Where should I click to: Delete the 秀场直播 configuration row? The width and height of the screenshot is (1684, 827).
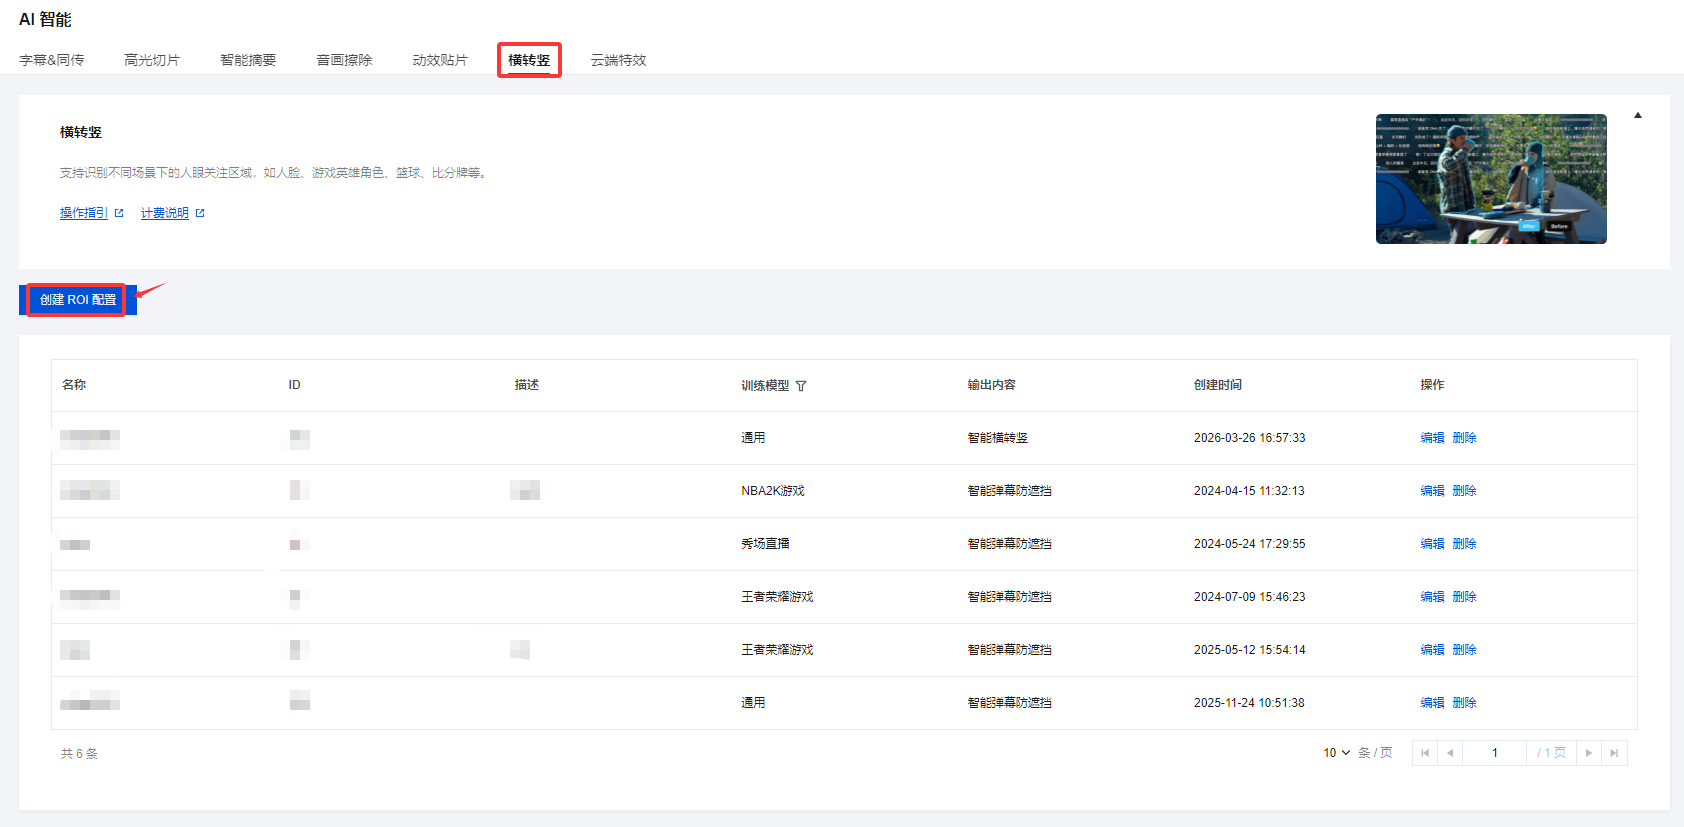point(1464,544)
